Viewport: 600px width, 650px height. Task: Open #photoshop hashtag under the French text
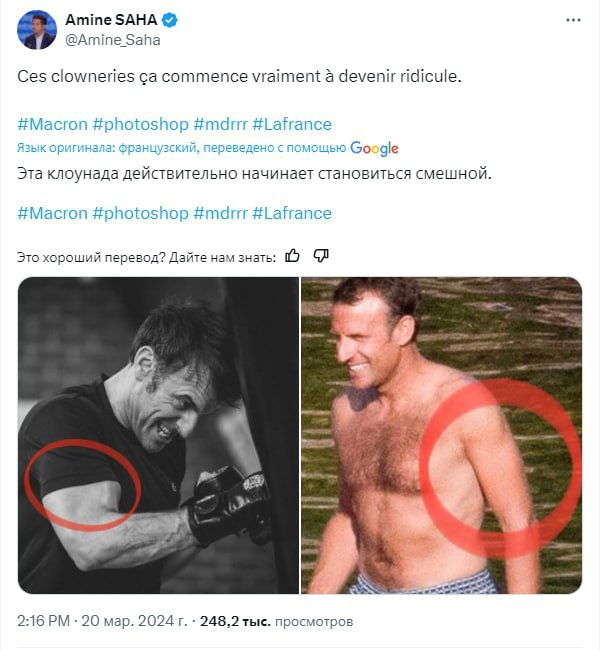coord(140,124)
